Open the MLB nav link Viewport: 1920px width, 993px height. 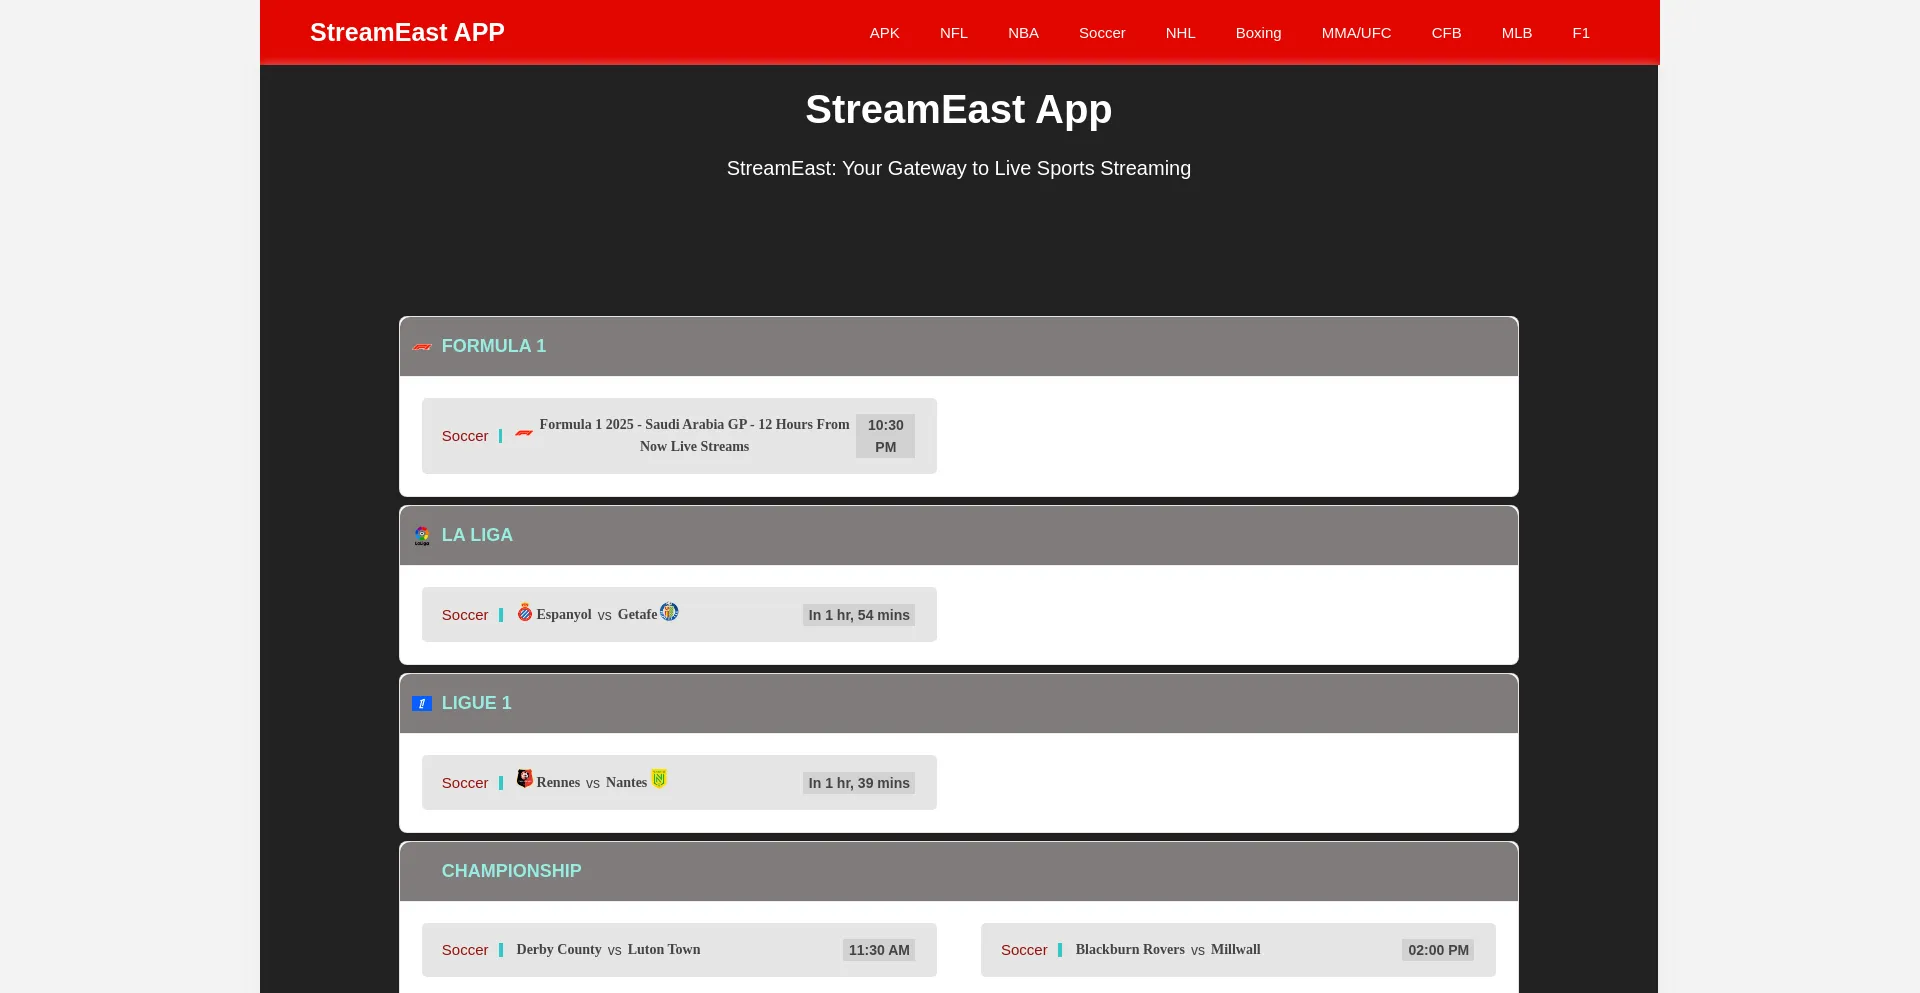coord(1517,33)
